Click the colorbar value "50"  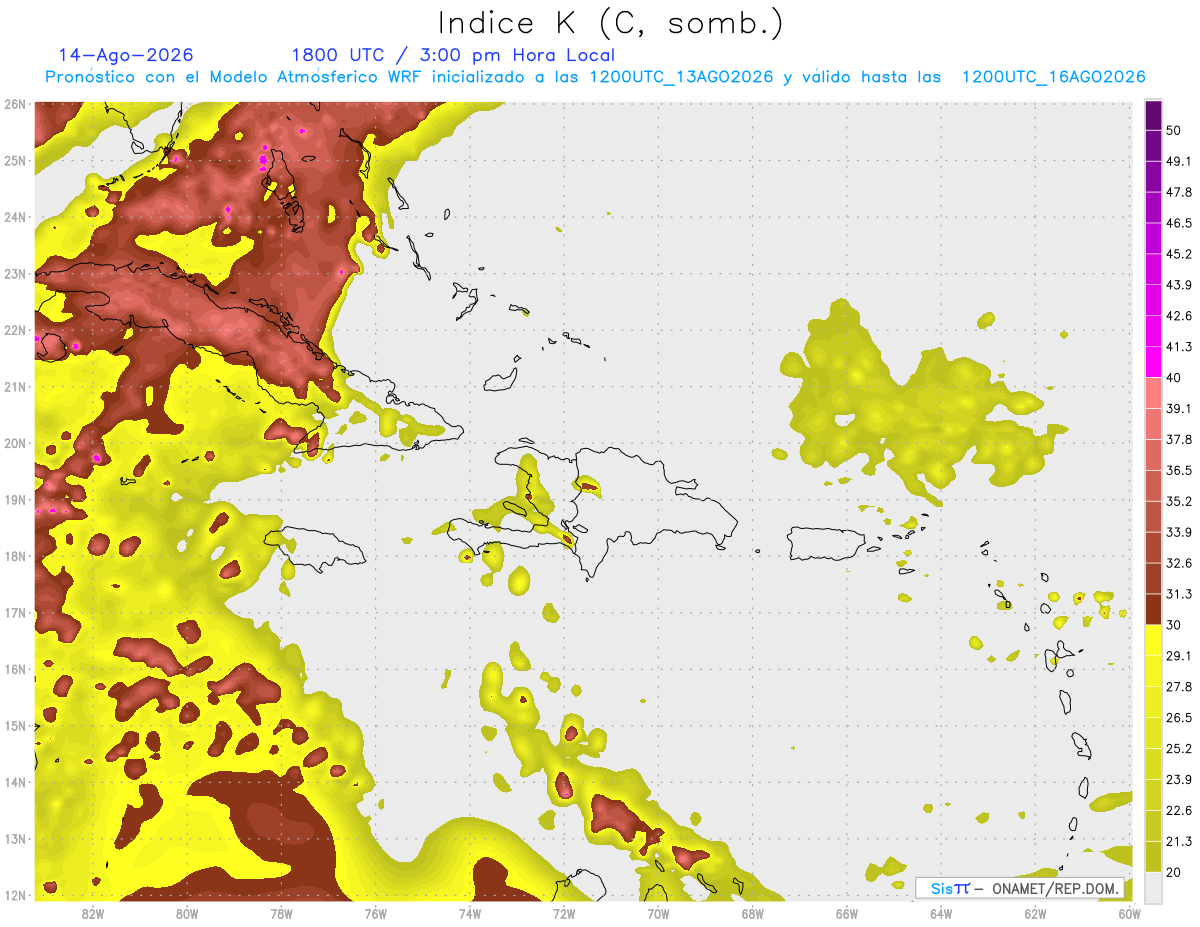[x=1175, y=130]
